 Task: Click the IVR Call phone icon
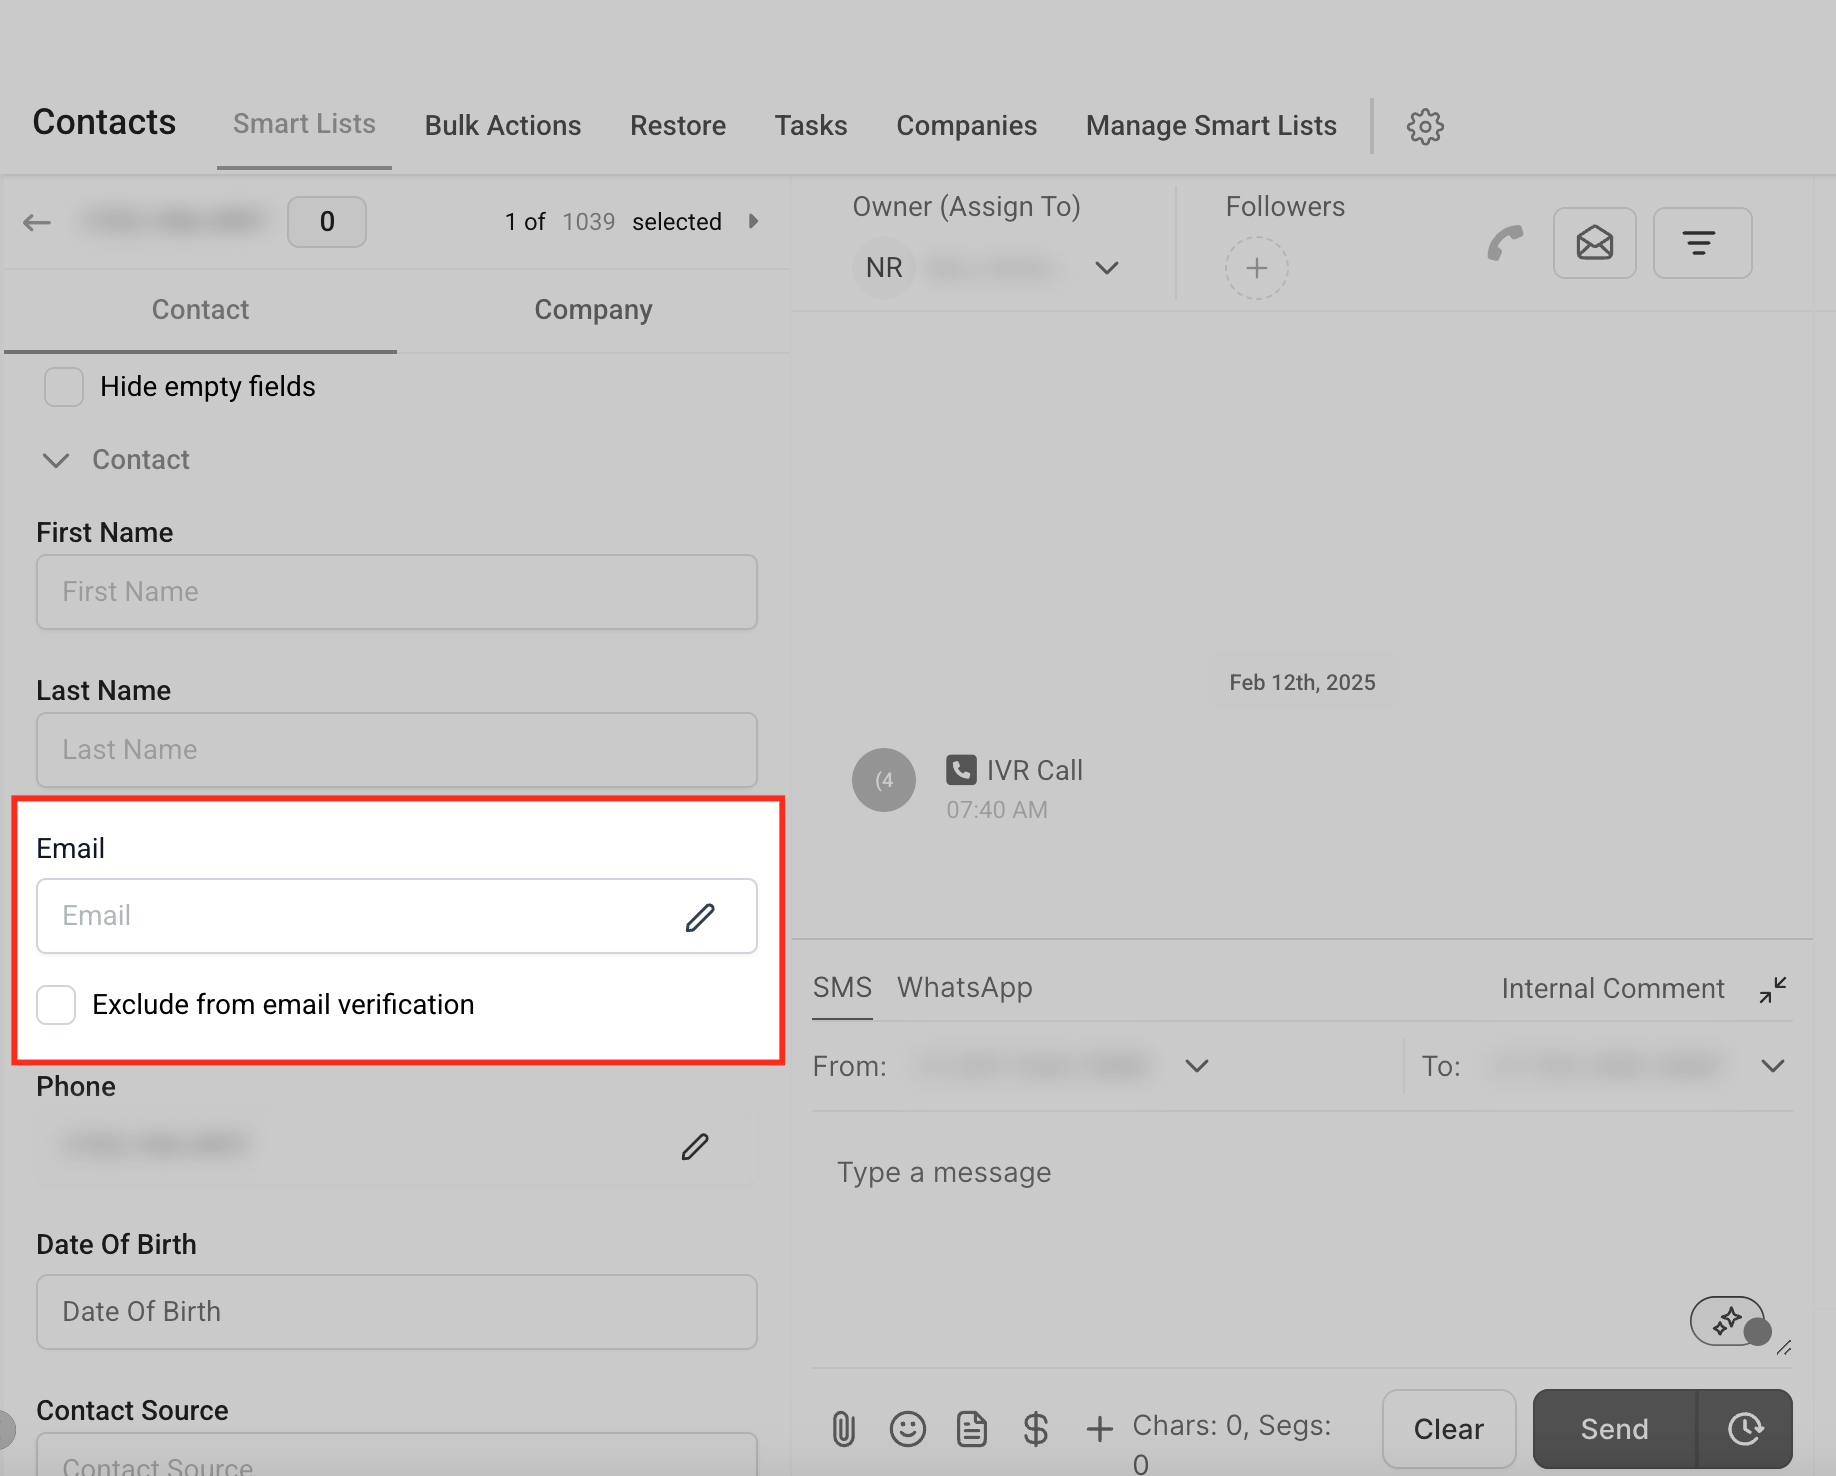pyautogui.click(x=961, y=770)
